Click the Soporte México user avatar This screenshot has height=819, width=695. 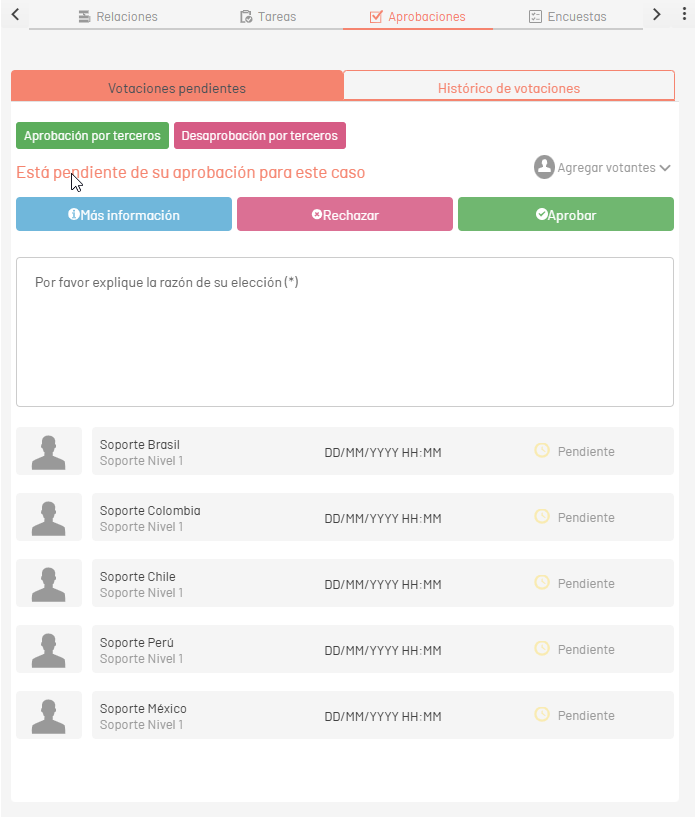point(48,716)
